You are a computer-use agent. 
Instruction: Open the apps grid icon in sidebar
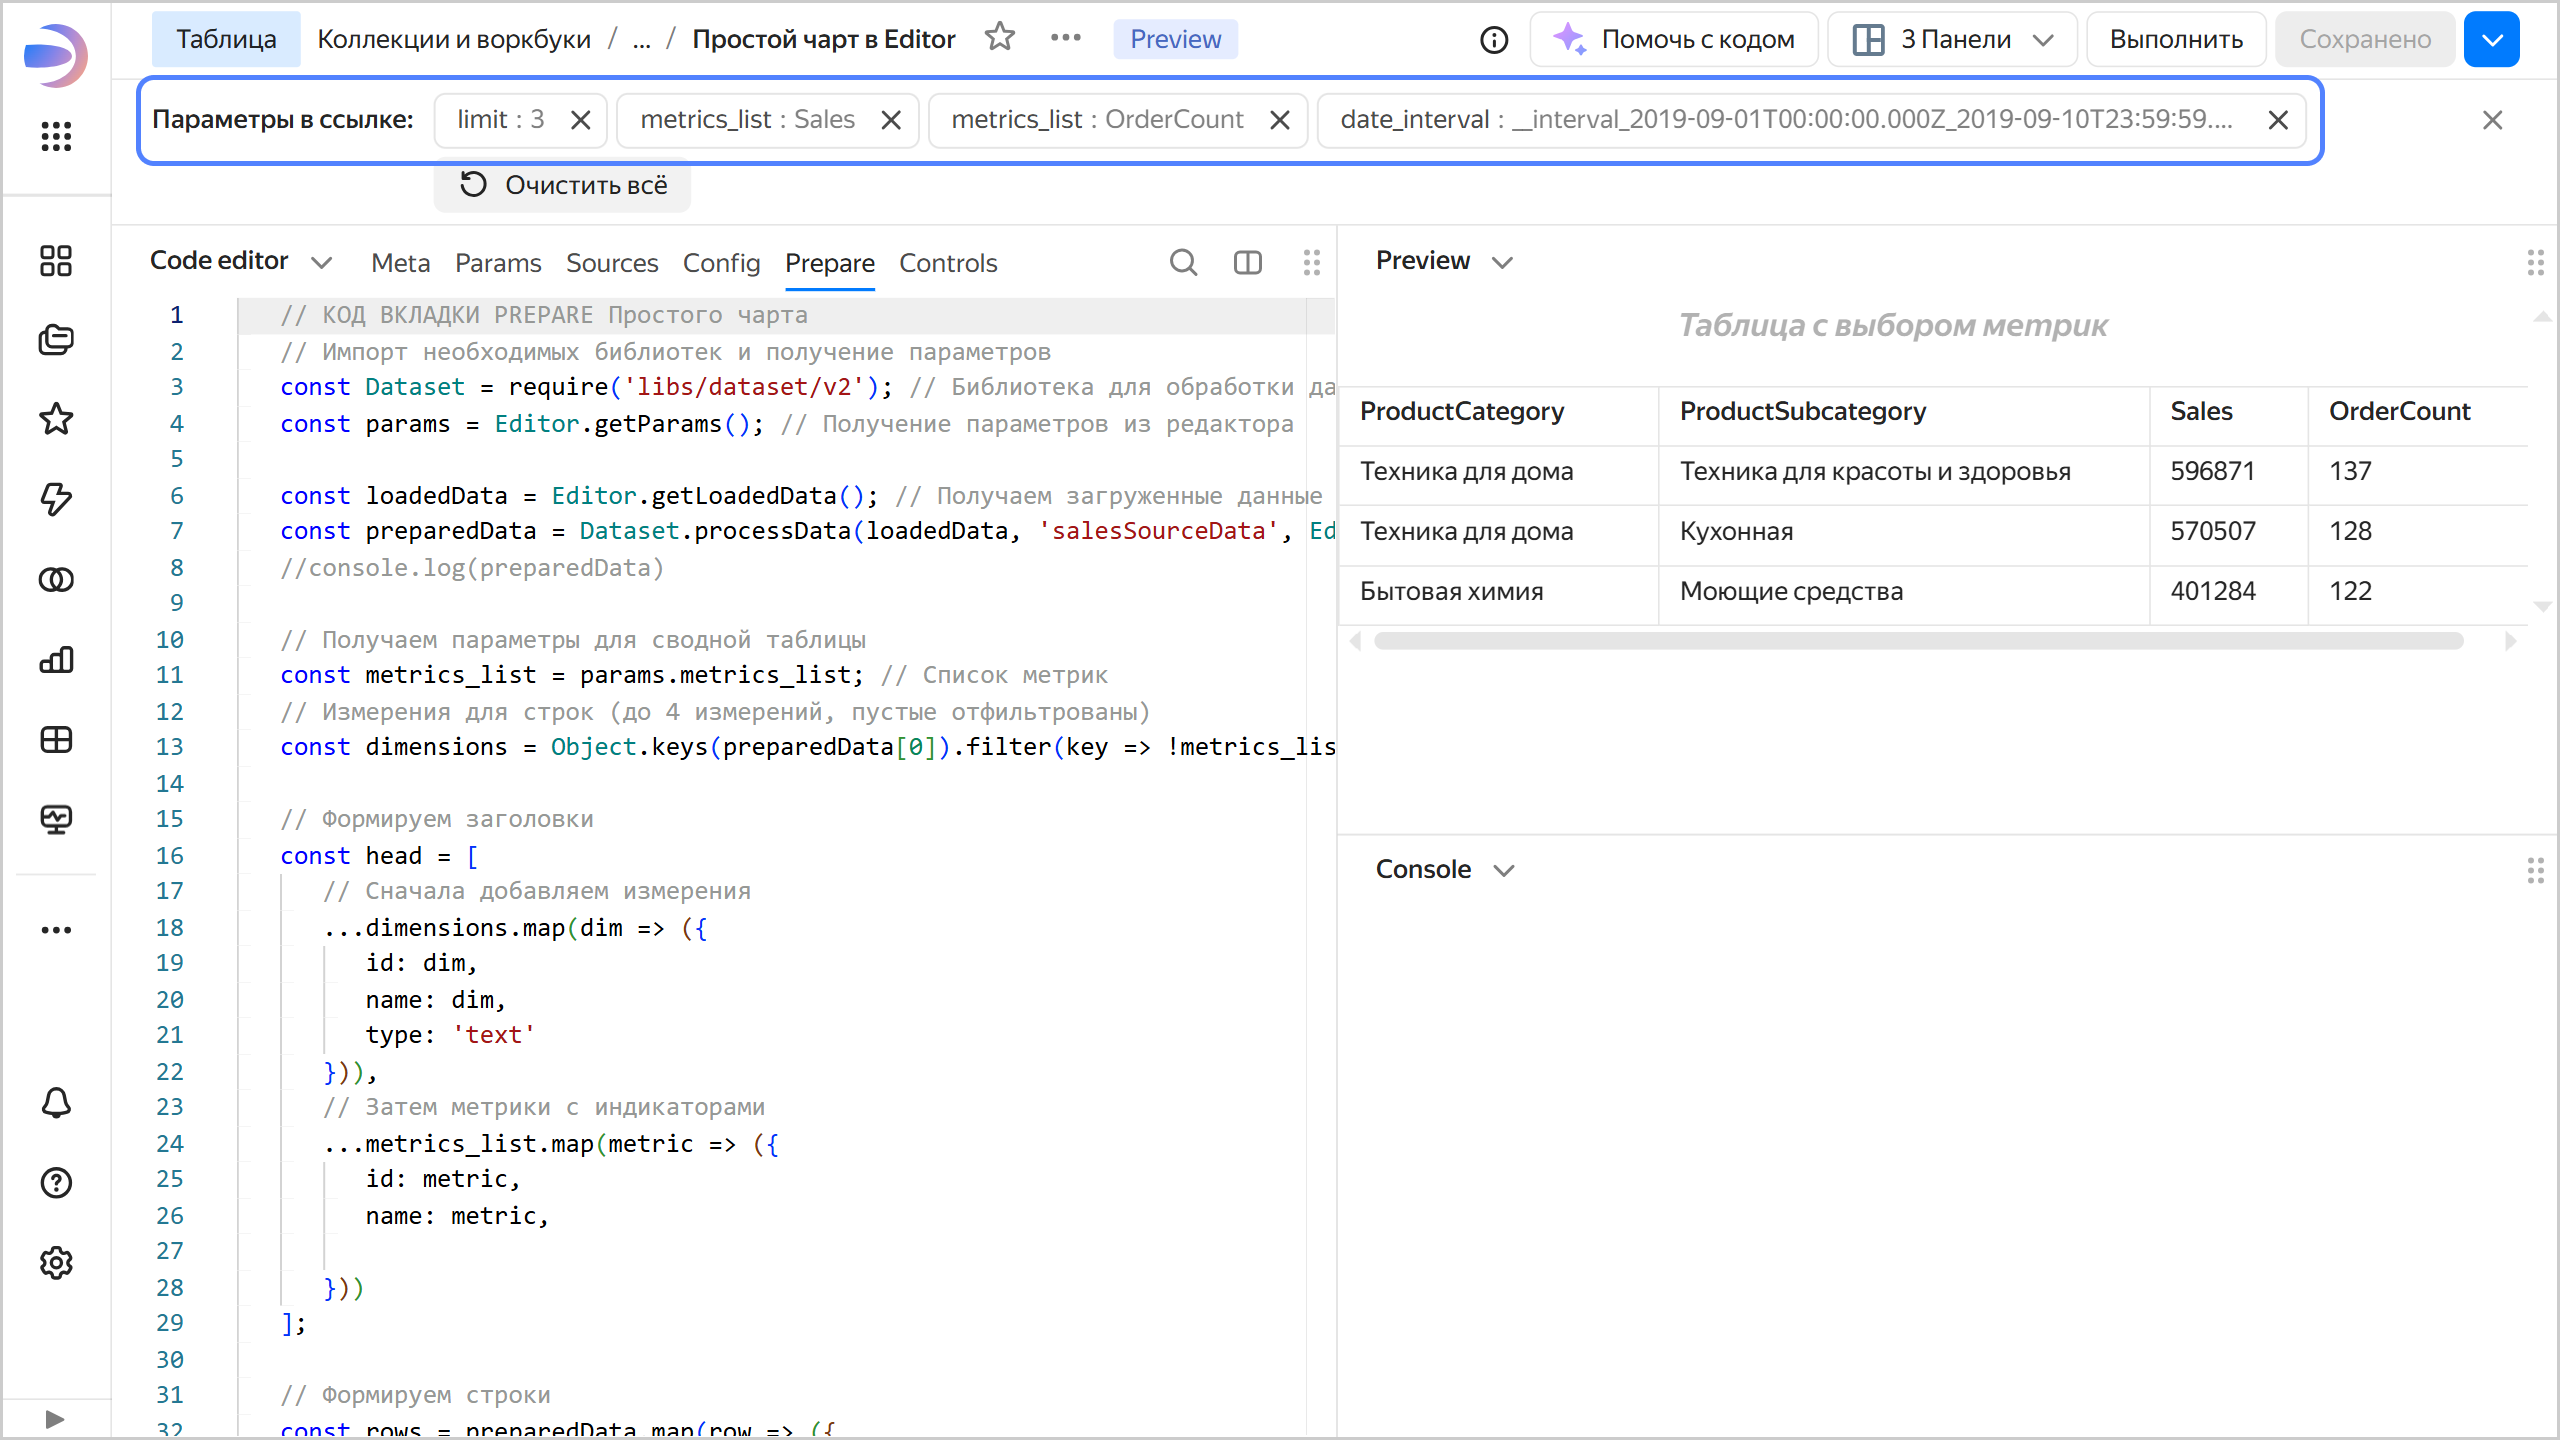pos(56,136)
